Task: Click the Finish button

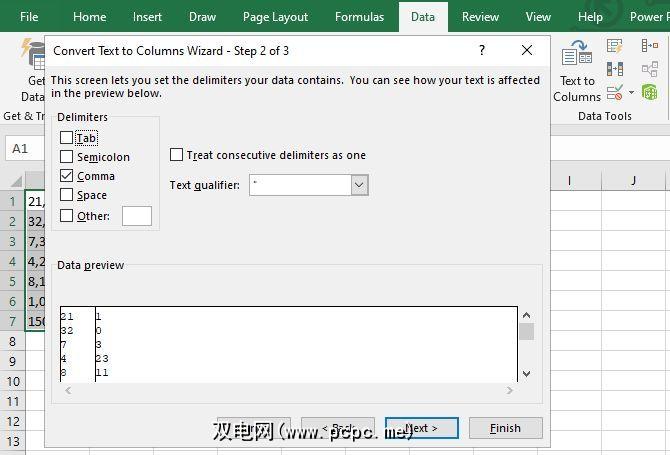Action: click(x=505, y=428)
